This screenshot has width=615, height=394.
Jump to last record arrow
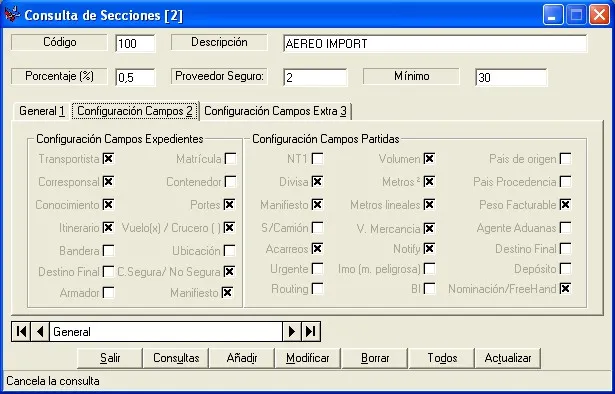point(311,332)
